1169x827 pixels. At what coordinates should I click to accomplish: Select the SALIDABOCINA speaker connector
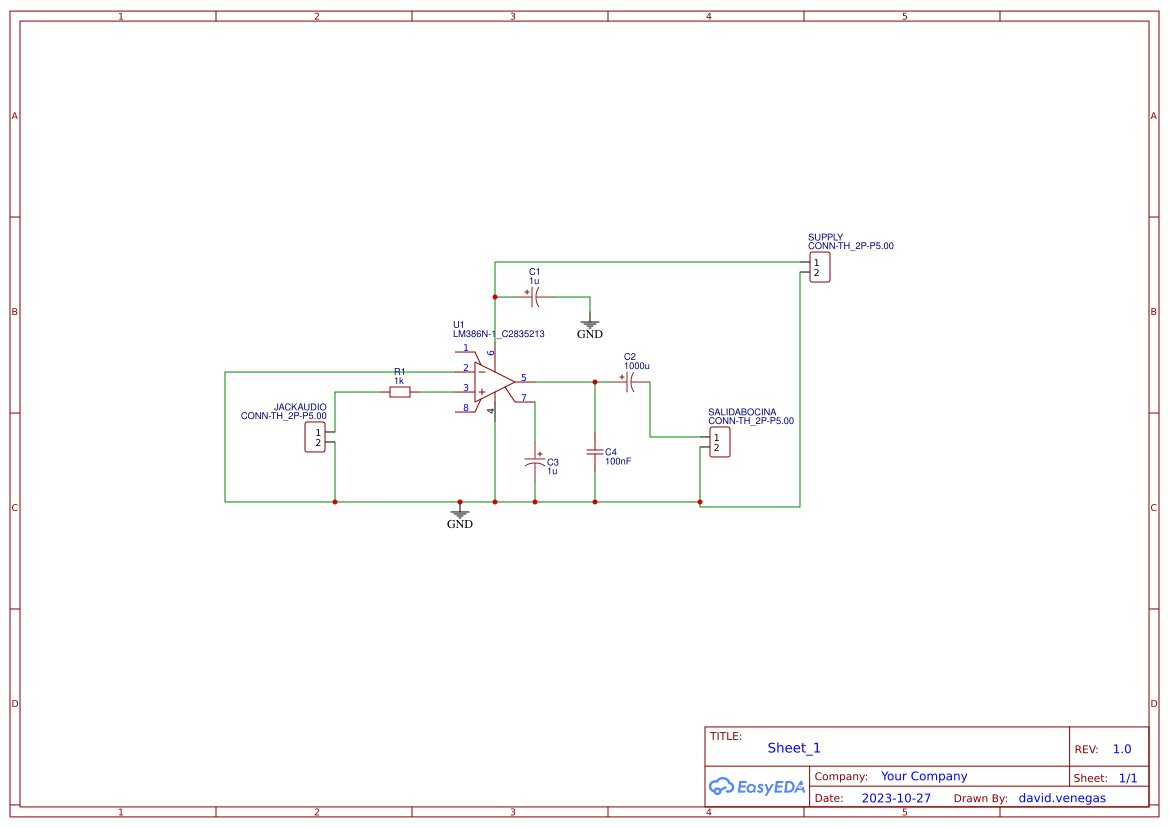pyautogui.click(x=719, y=441)
